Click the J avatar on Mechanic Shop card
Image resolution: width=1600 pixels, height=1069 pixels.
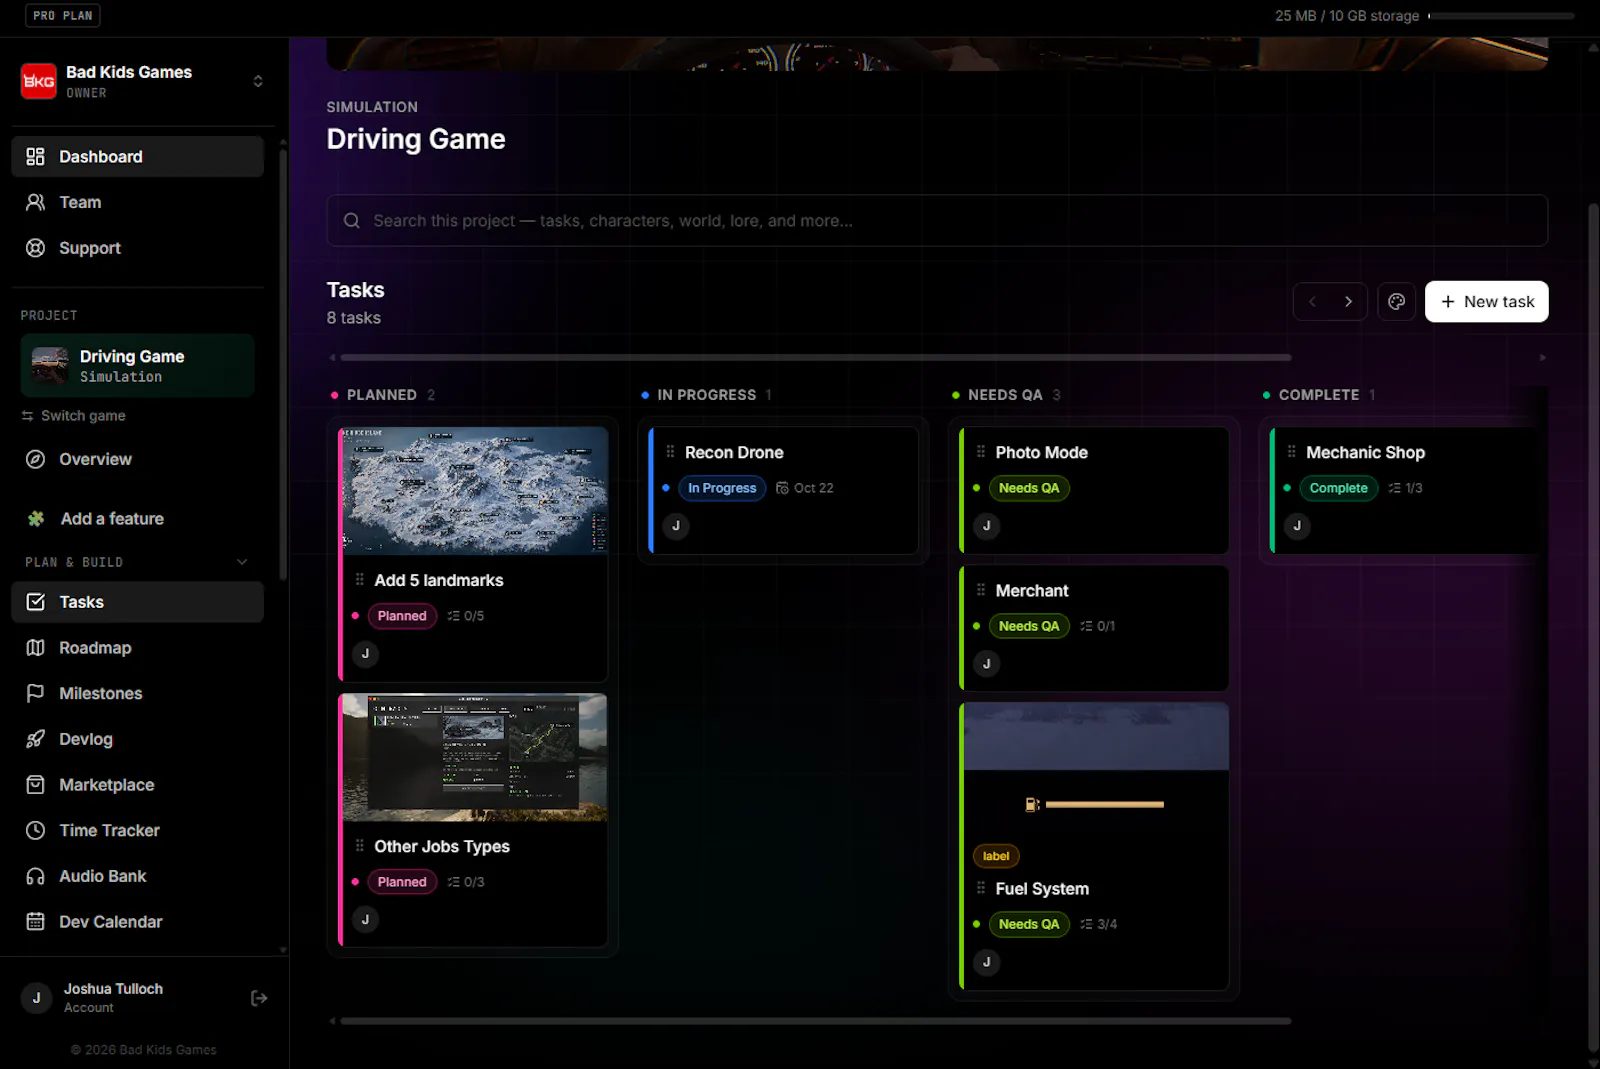pyautogui.click(x=1297, y=526)
